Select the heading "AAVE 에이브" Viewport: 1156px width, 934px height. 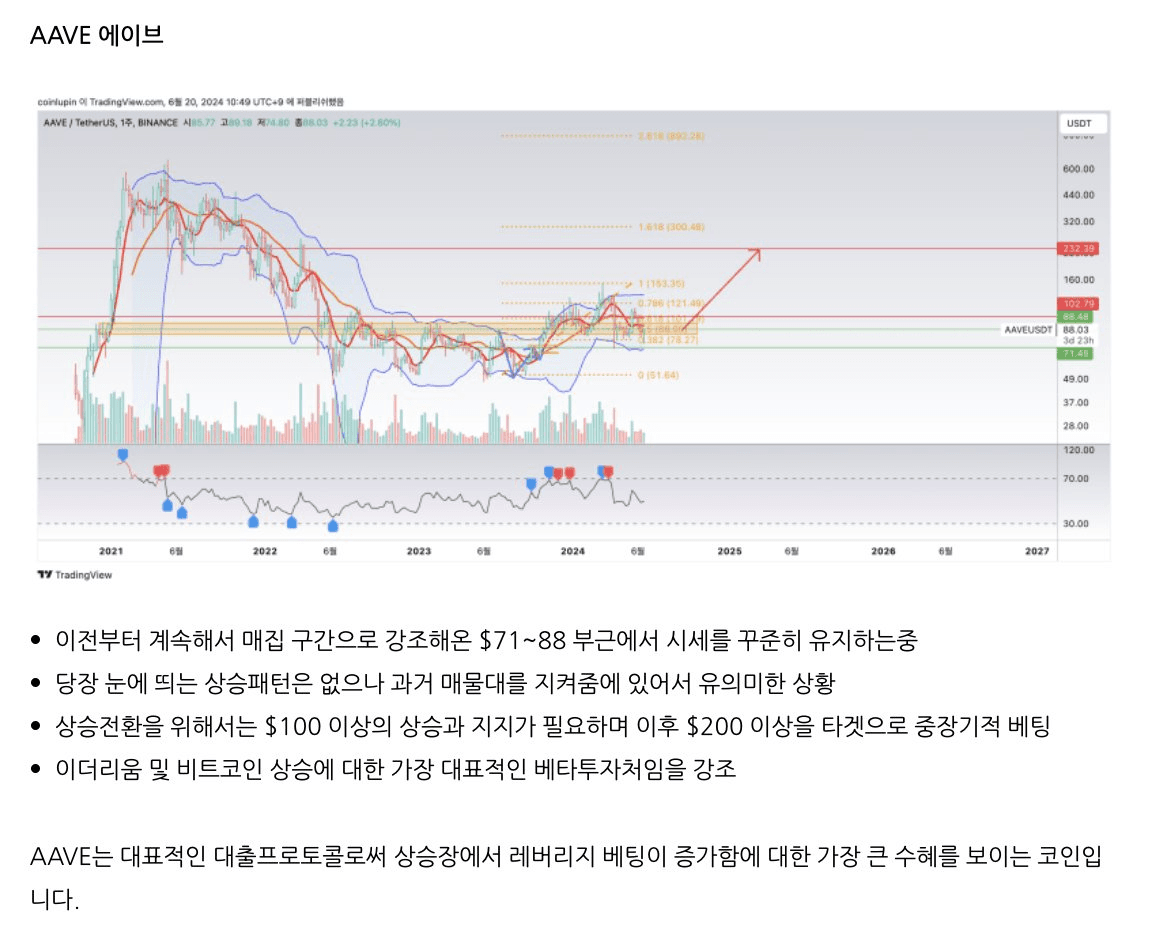click(x=97, y=35)
